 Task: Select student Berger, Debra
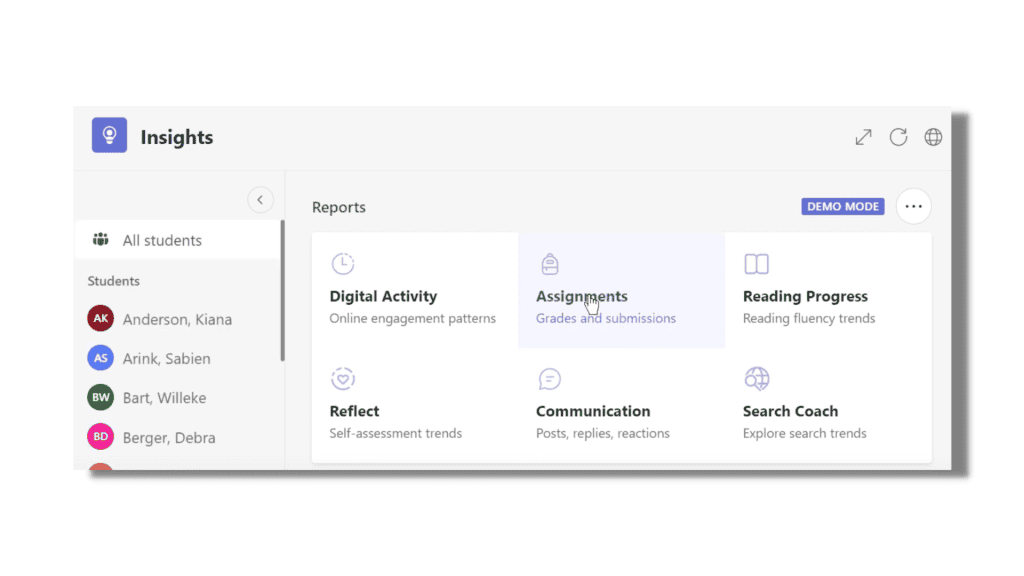click(x=178, y=437)
